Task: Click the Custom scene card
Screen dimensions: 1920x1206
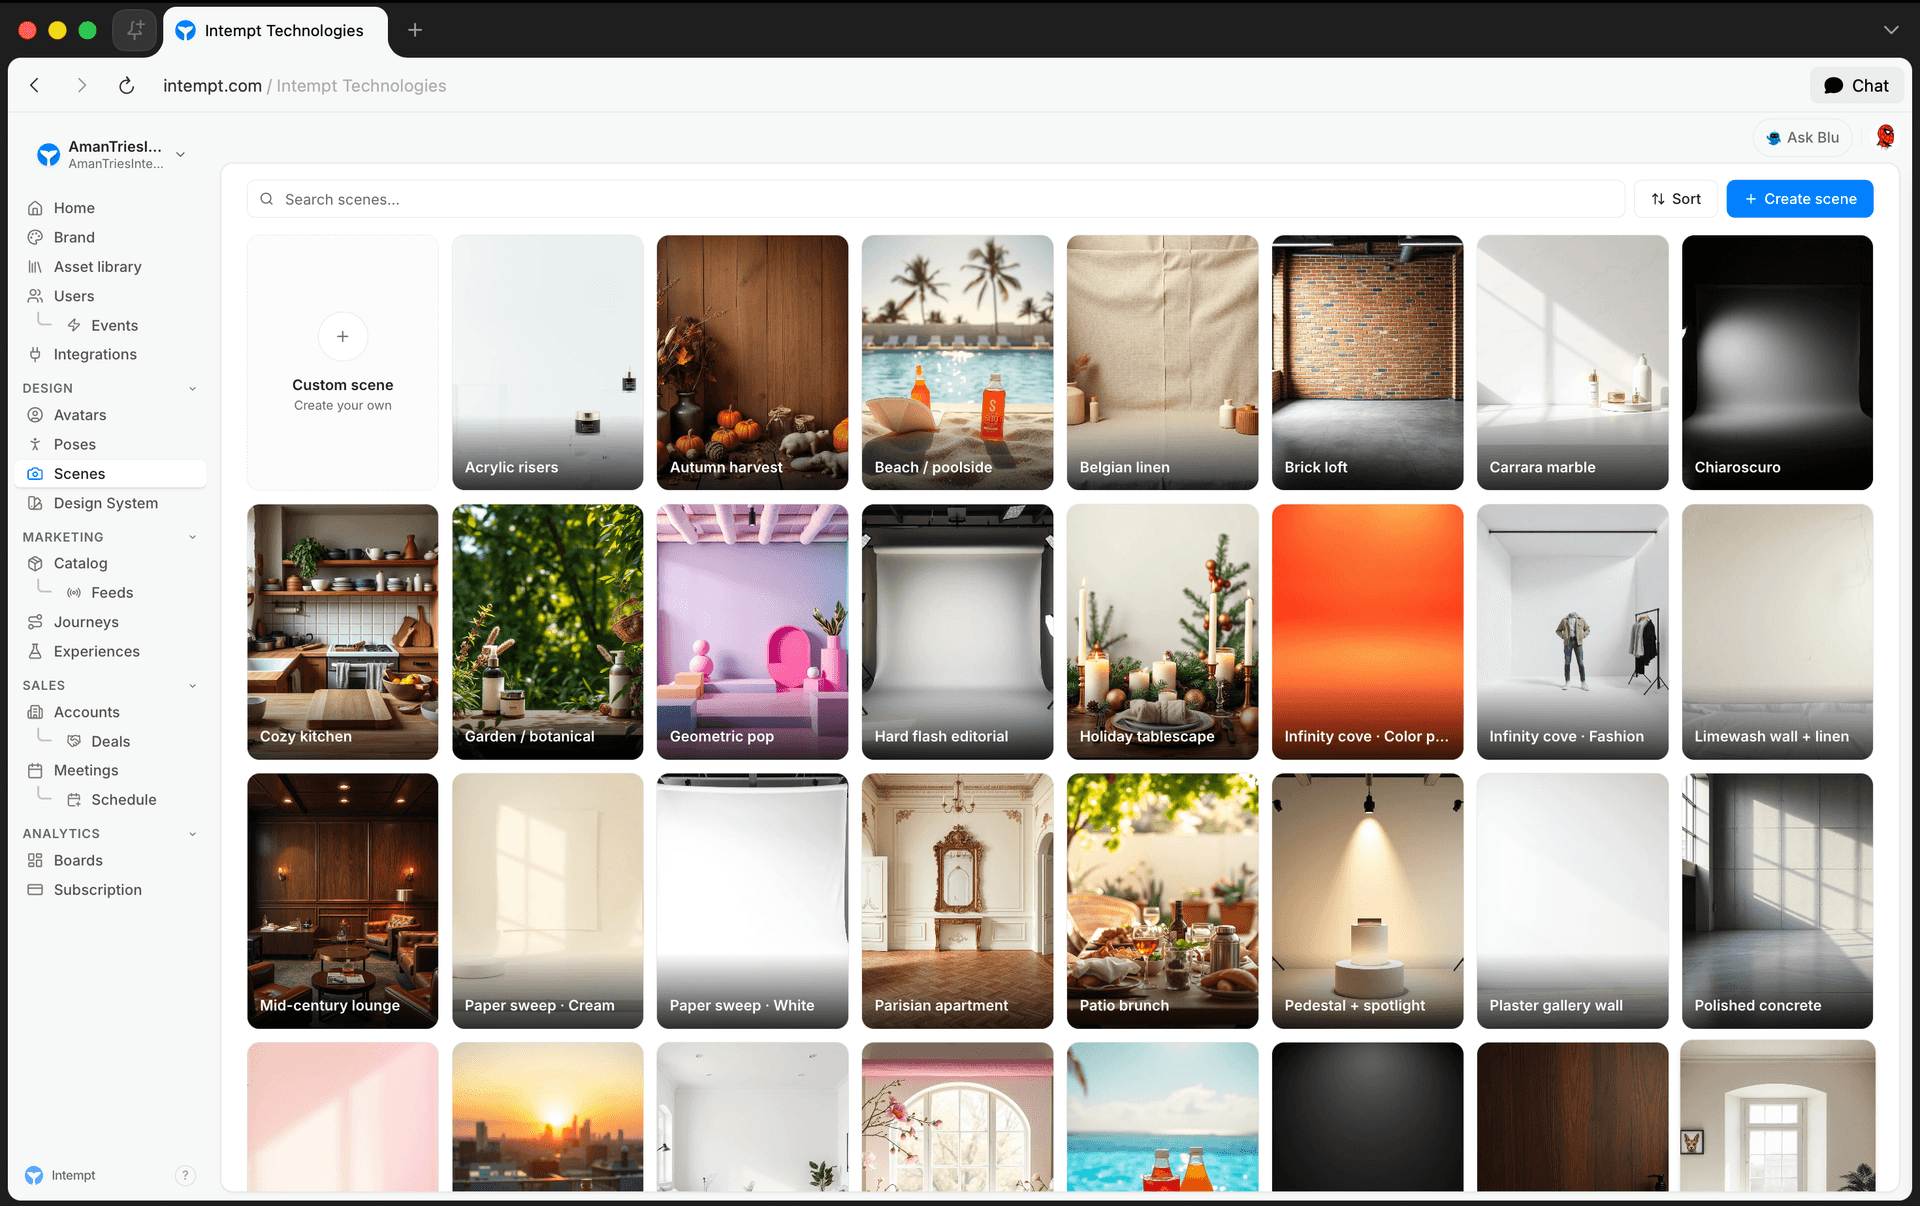Action: (x=343, y=362)
